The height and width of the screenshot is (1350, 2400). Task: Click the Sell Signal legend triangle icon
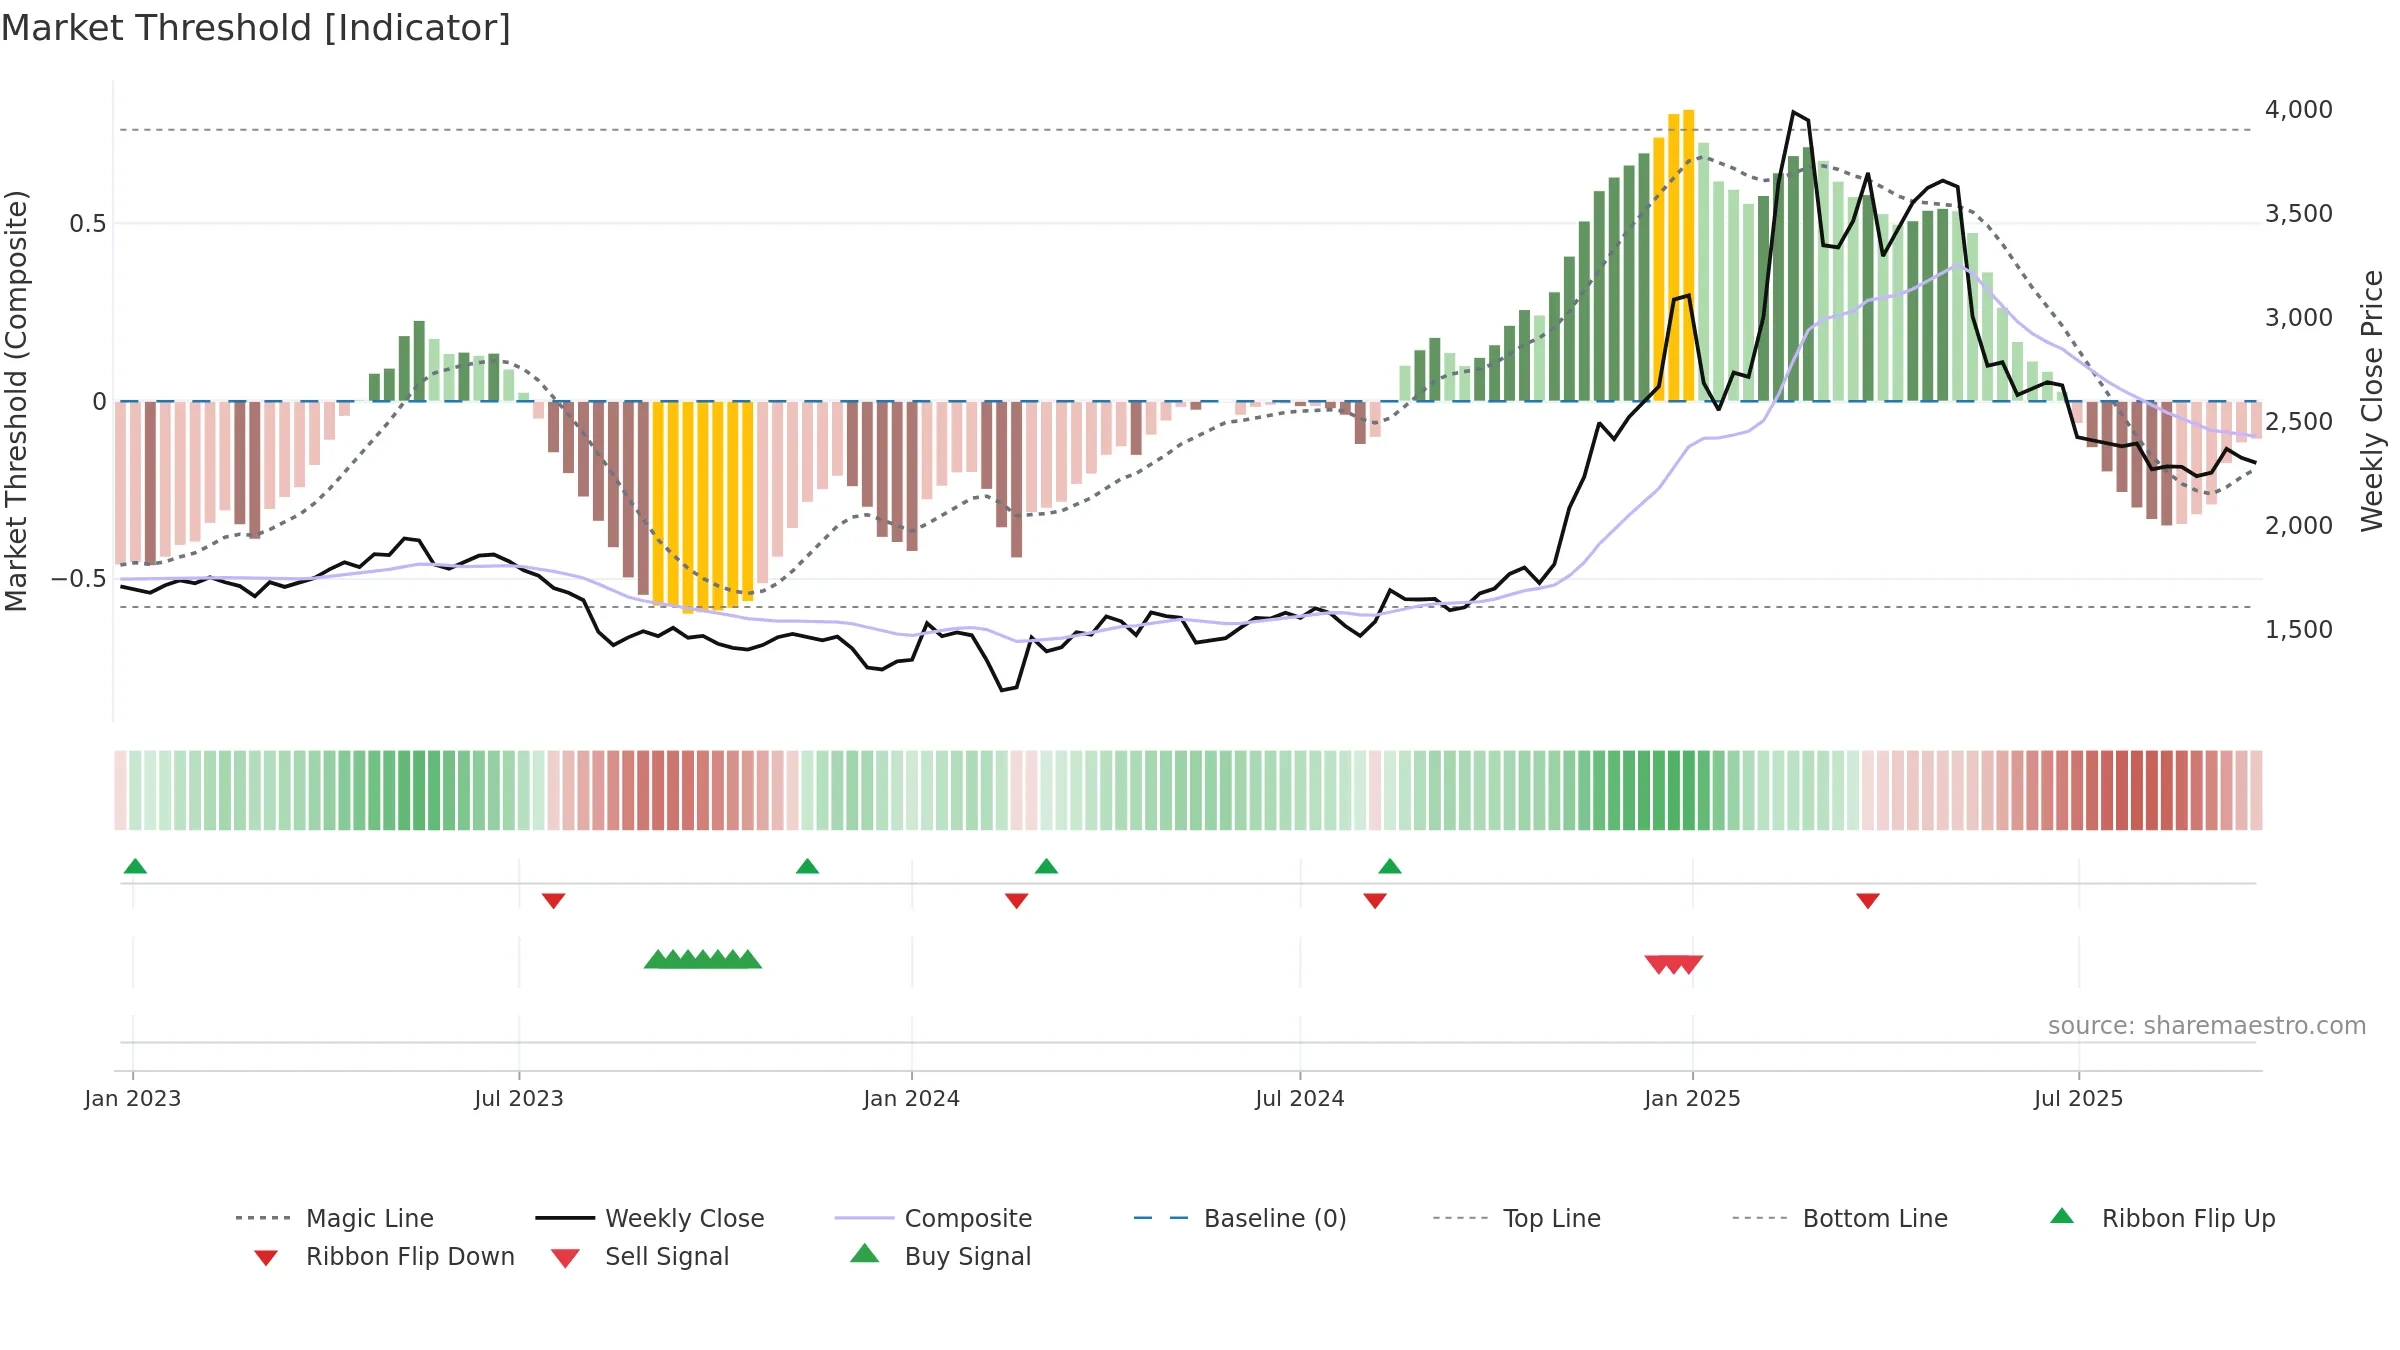click(x=565, y=1258)
